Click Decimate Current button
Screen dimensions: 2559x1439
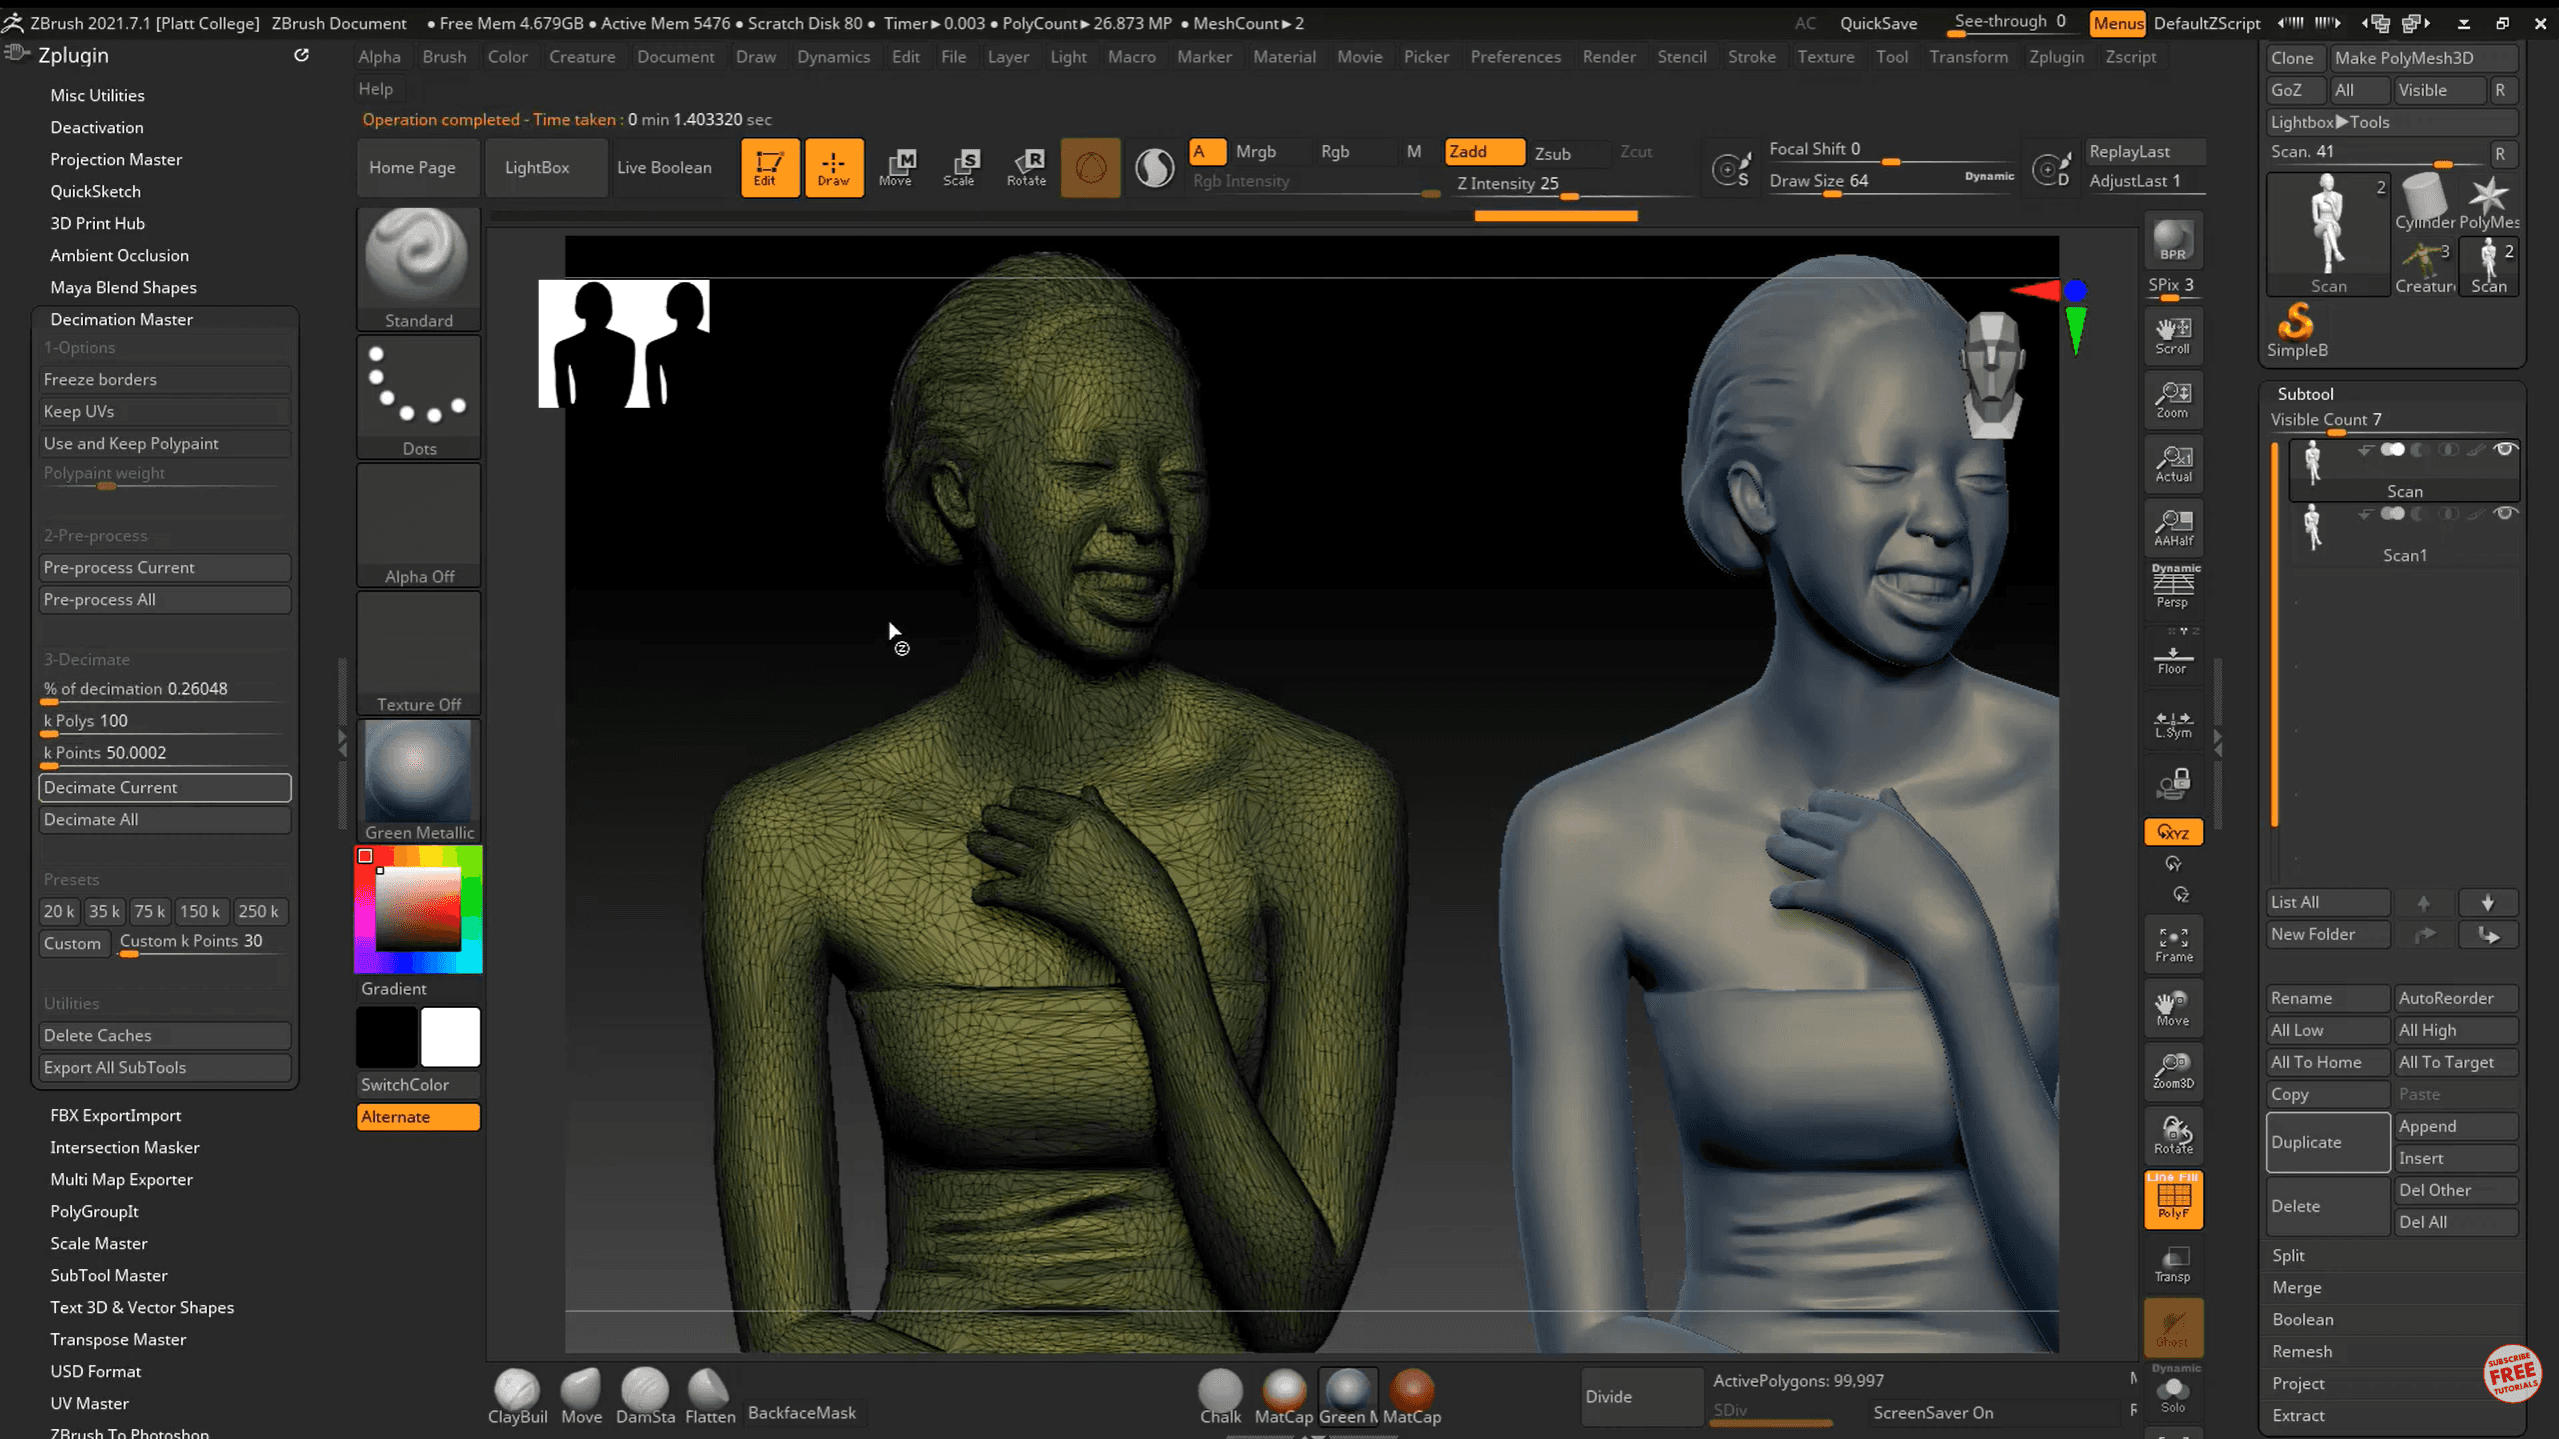pos(164,787)
